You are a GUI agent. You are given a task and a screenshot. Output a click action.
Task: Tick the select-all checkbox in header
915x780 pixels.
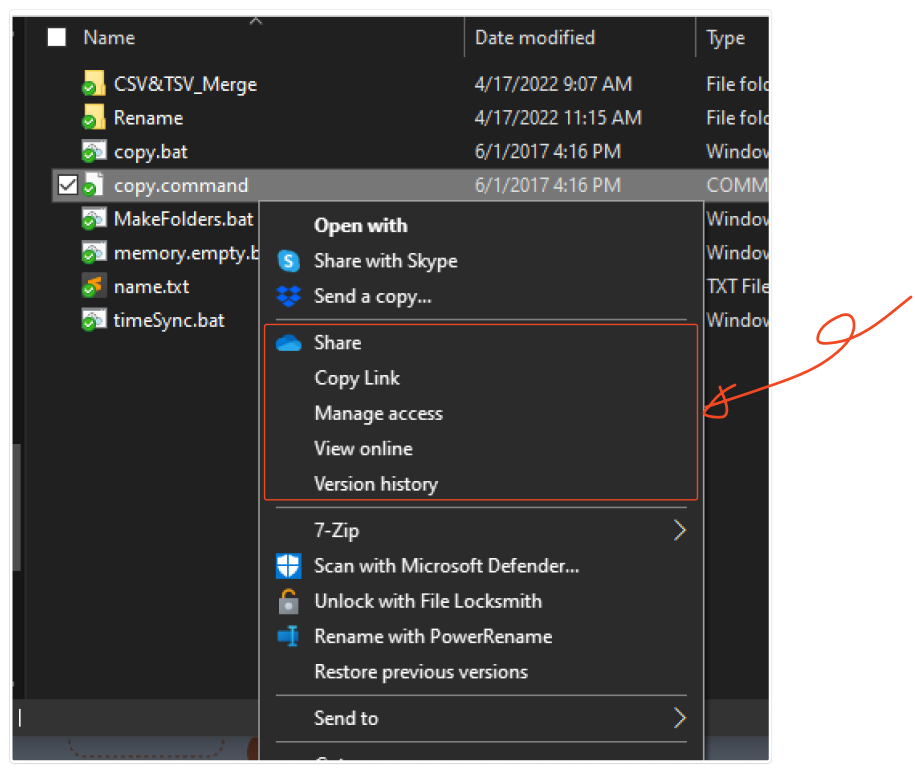pos(57,38)
